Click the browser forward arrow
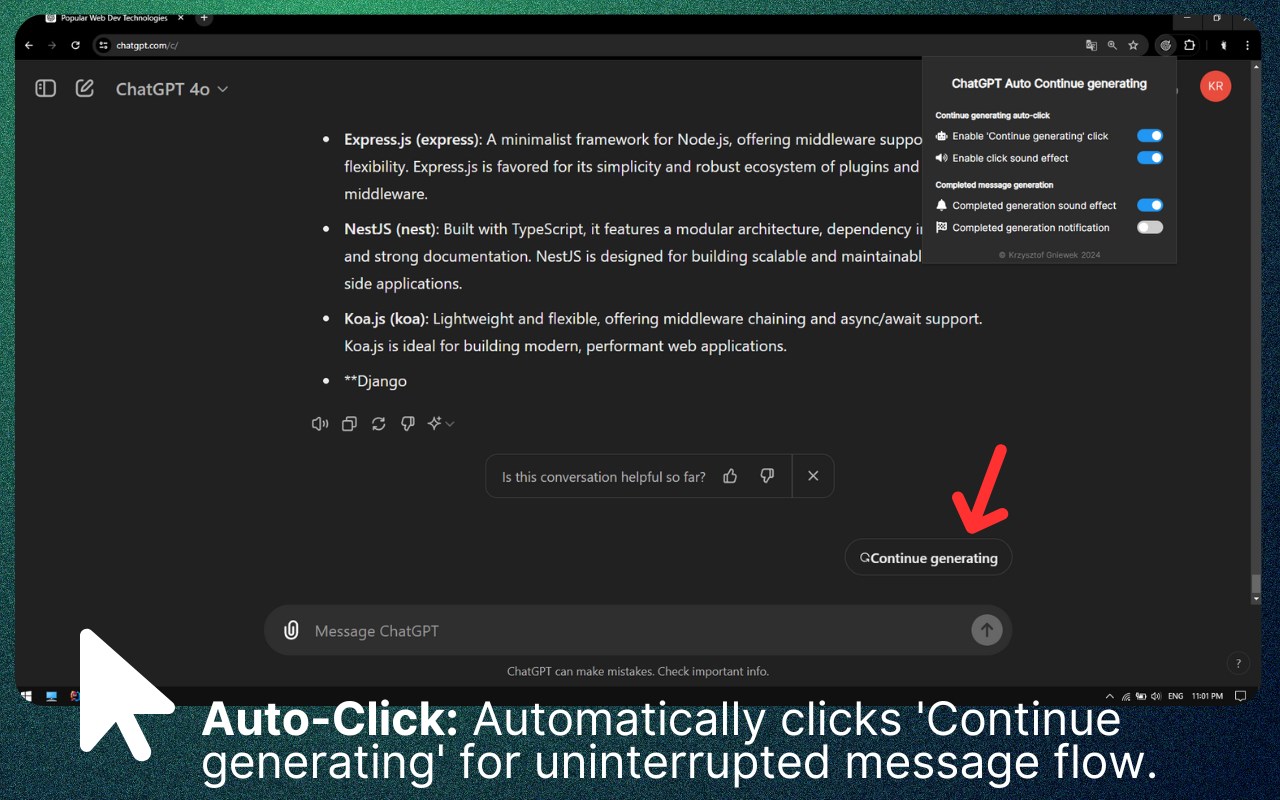The width and height of the screenshot is (1280, 800). tap(52, 45)
